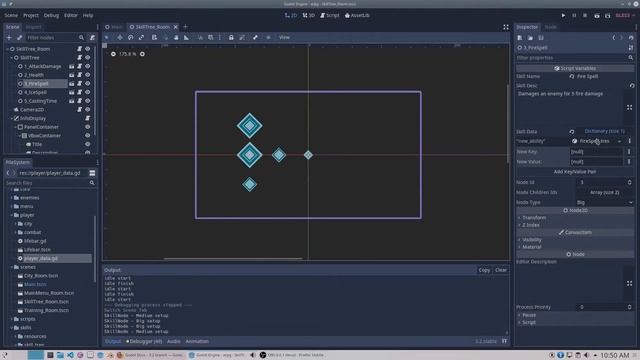Toggle FileSystem split view mode
This screenshot has height=360, width=640.
(x=92, y=173)
